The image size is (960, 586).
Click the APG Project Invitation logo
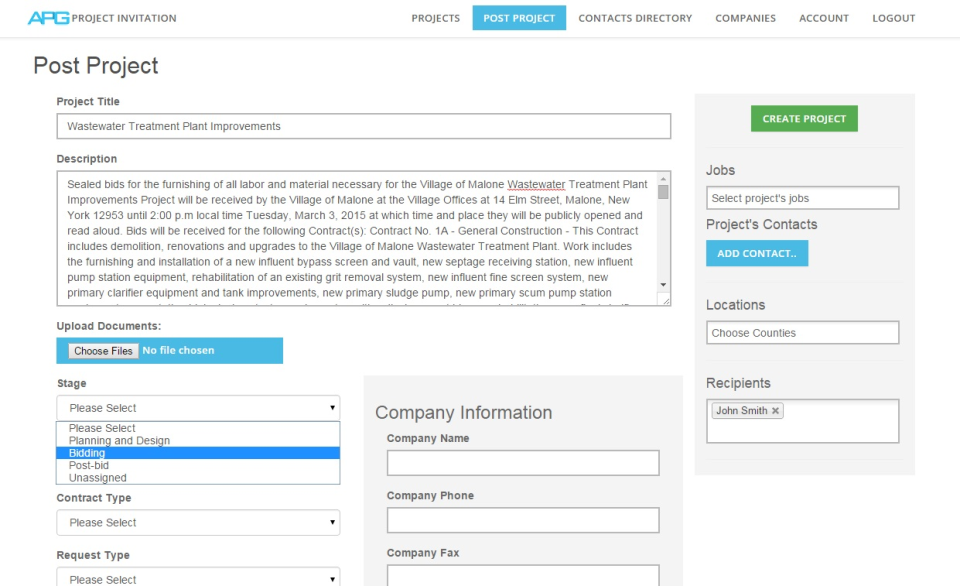102,18
